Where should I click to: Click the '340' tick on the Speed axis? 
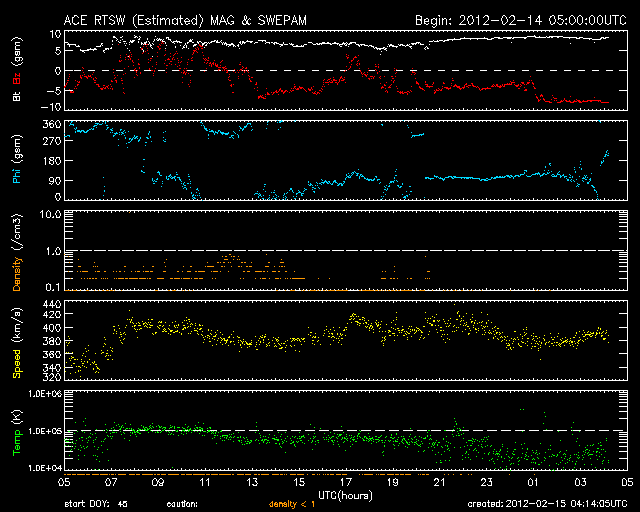click(52, 368)
